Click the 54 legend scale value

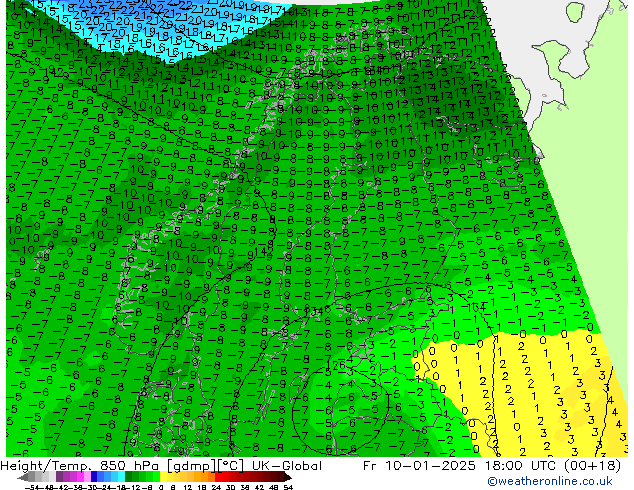pos(289,488)
